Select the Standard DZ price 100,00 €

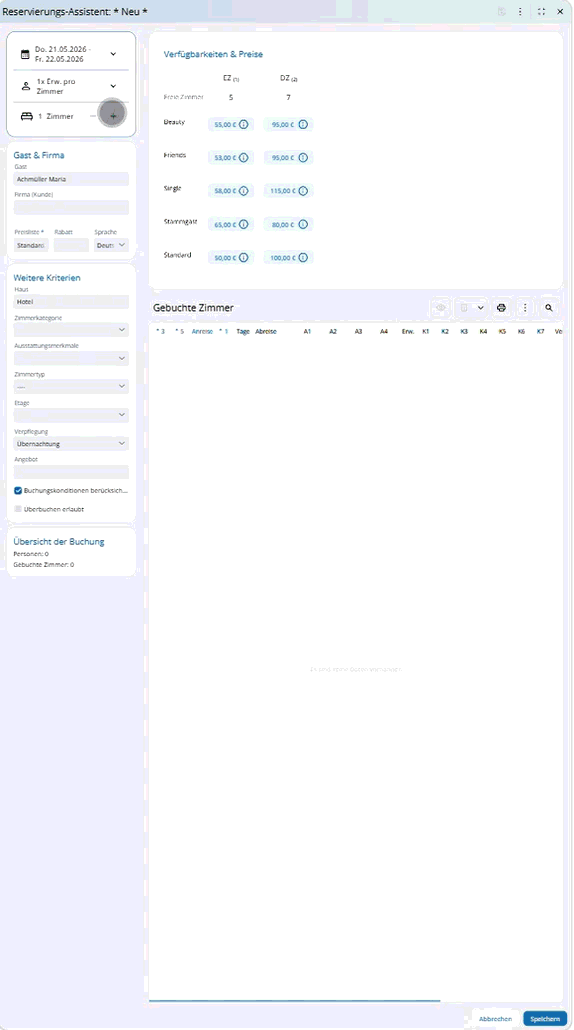click(282, 258)
